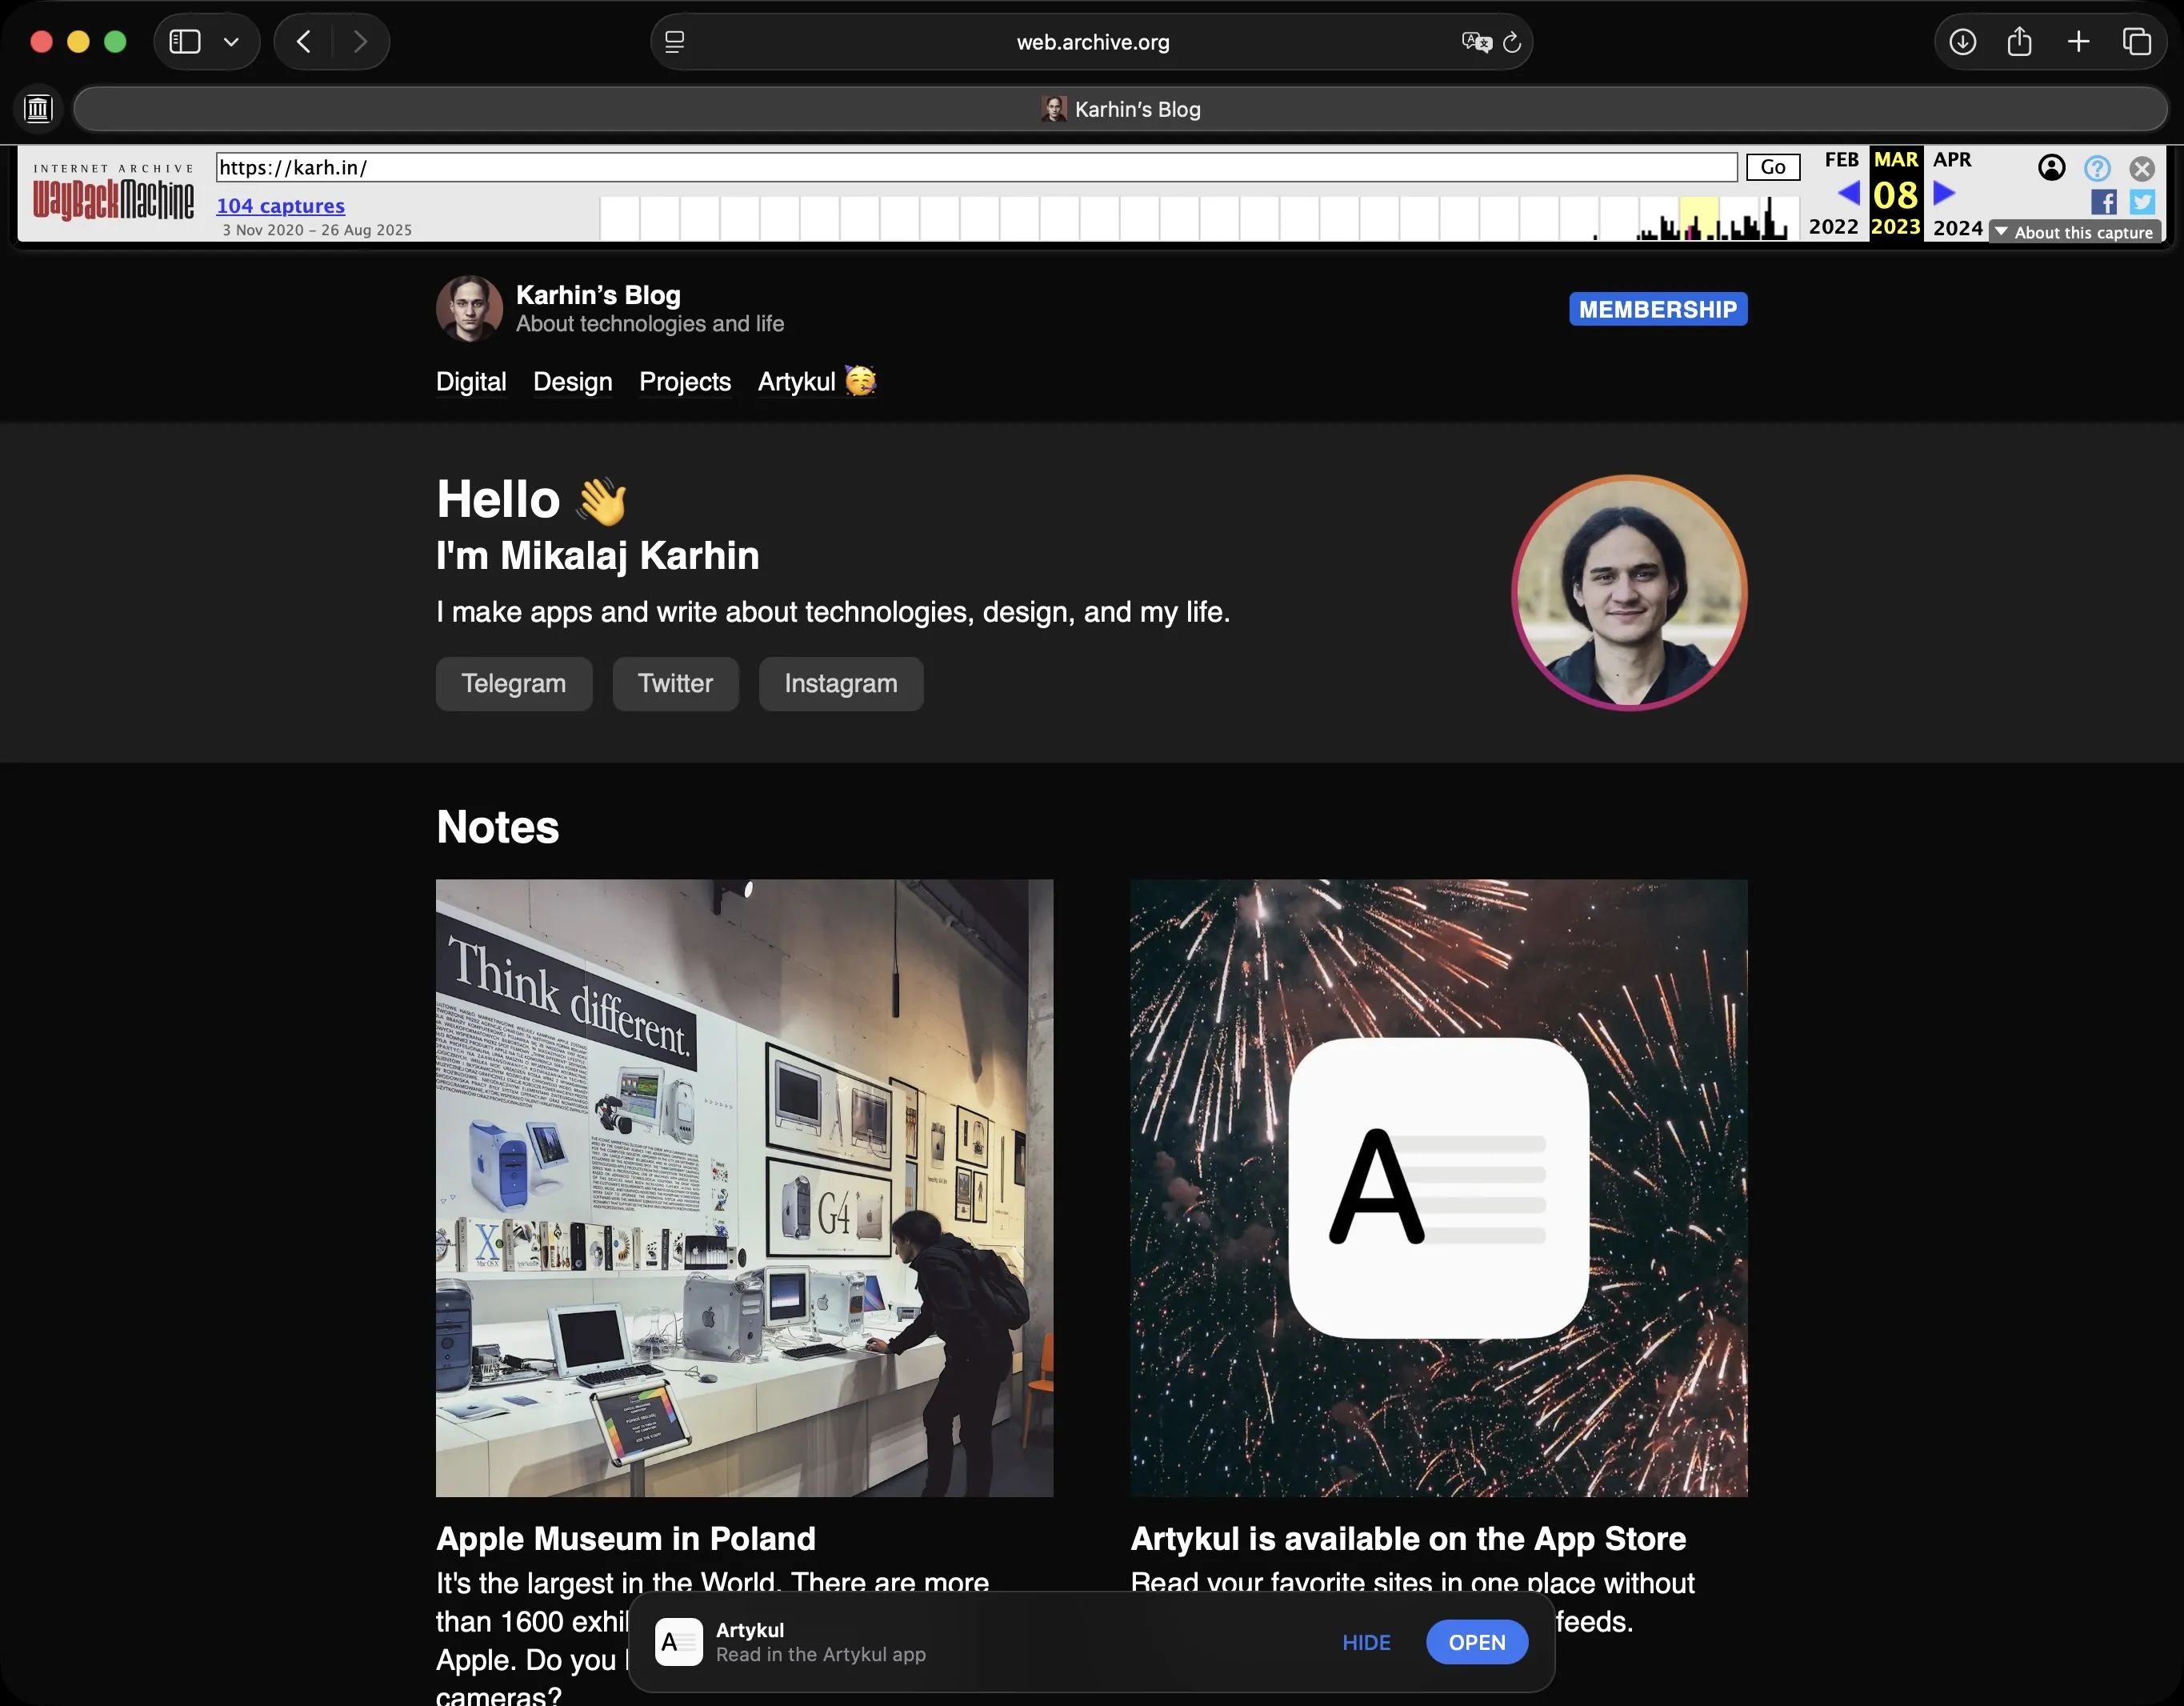Click the Telegram button

[x=513, y=684]
